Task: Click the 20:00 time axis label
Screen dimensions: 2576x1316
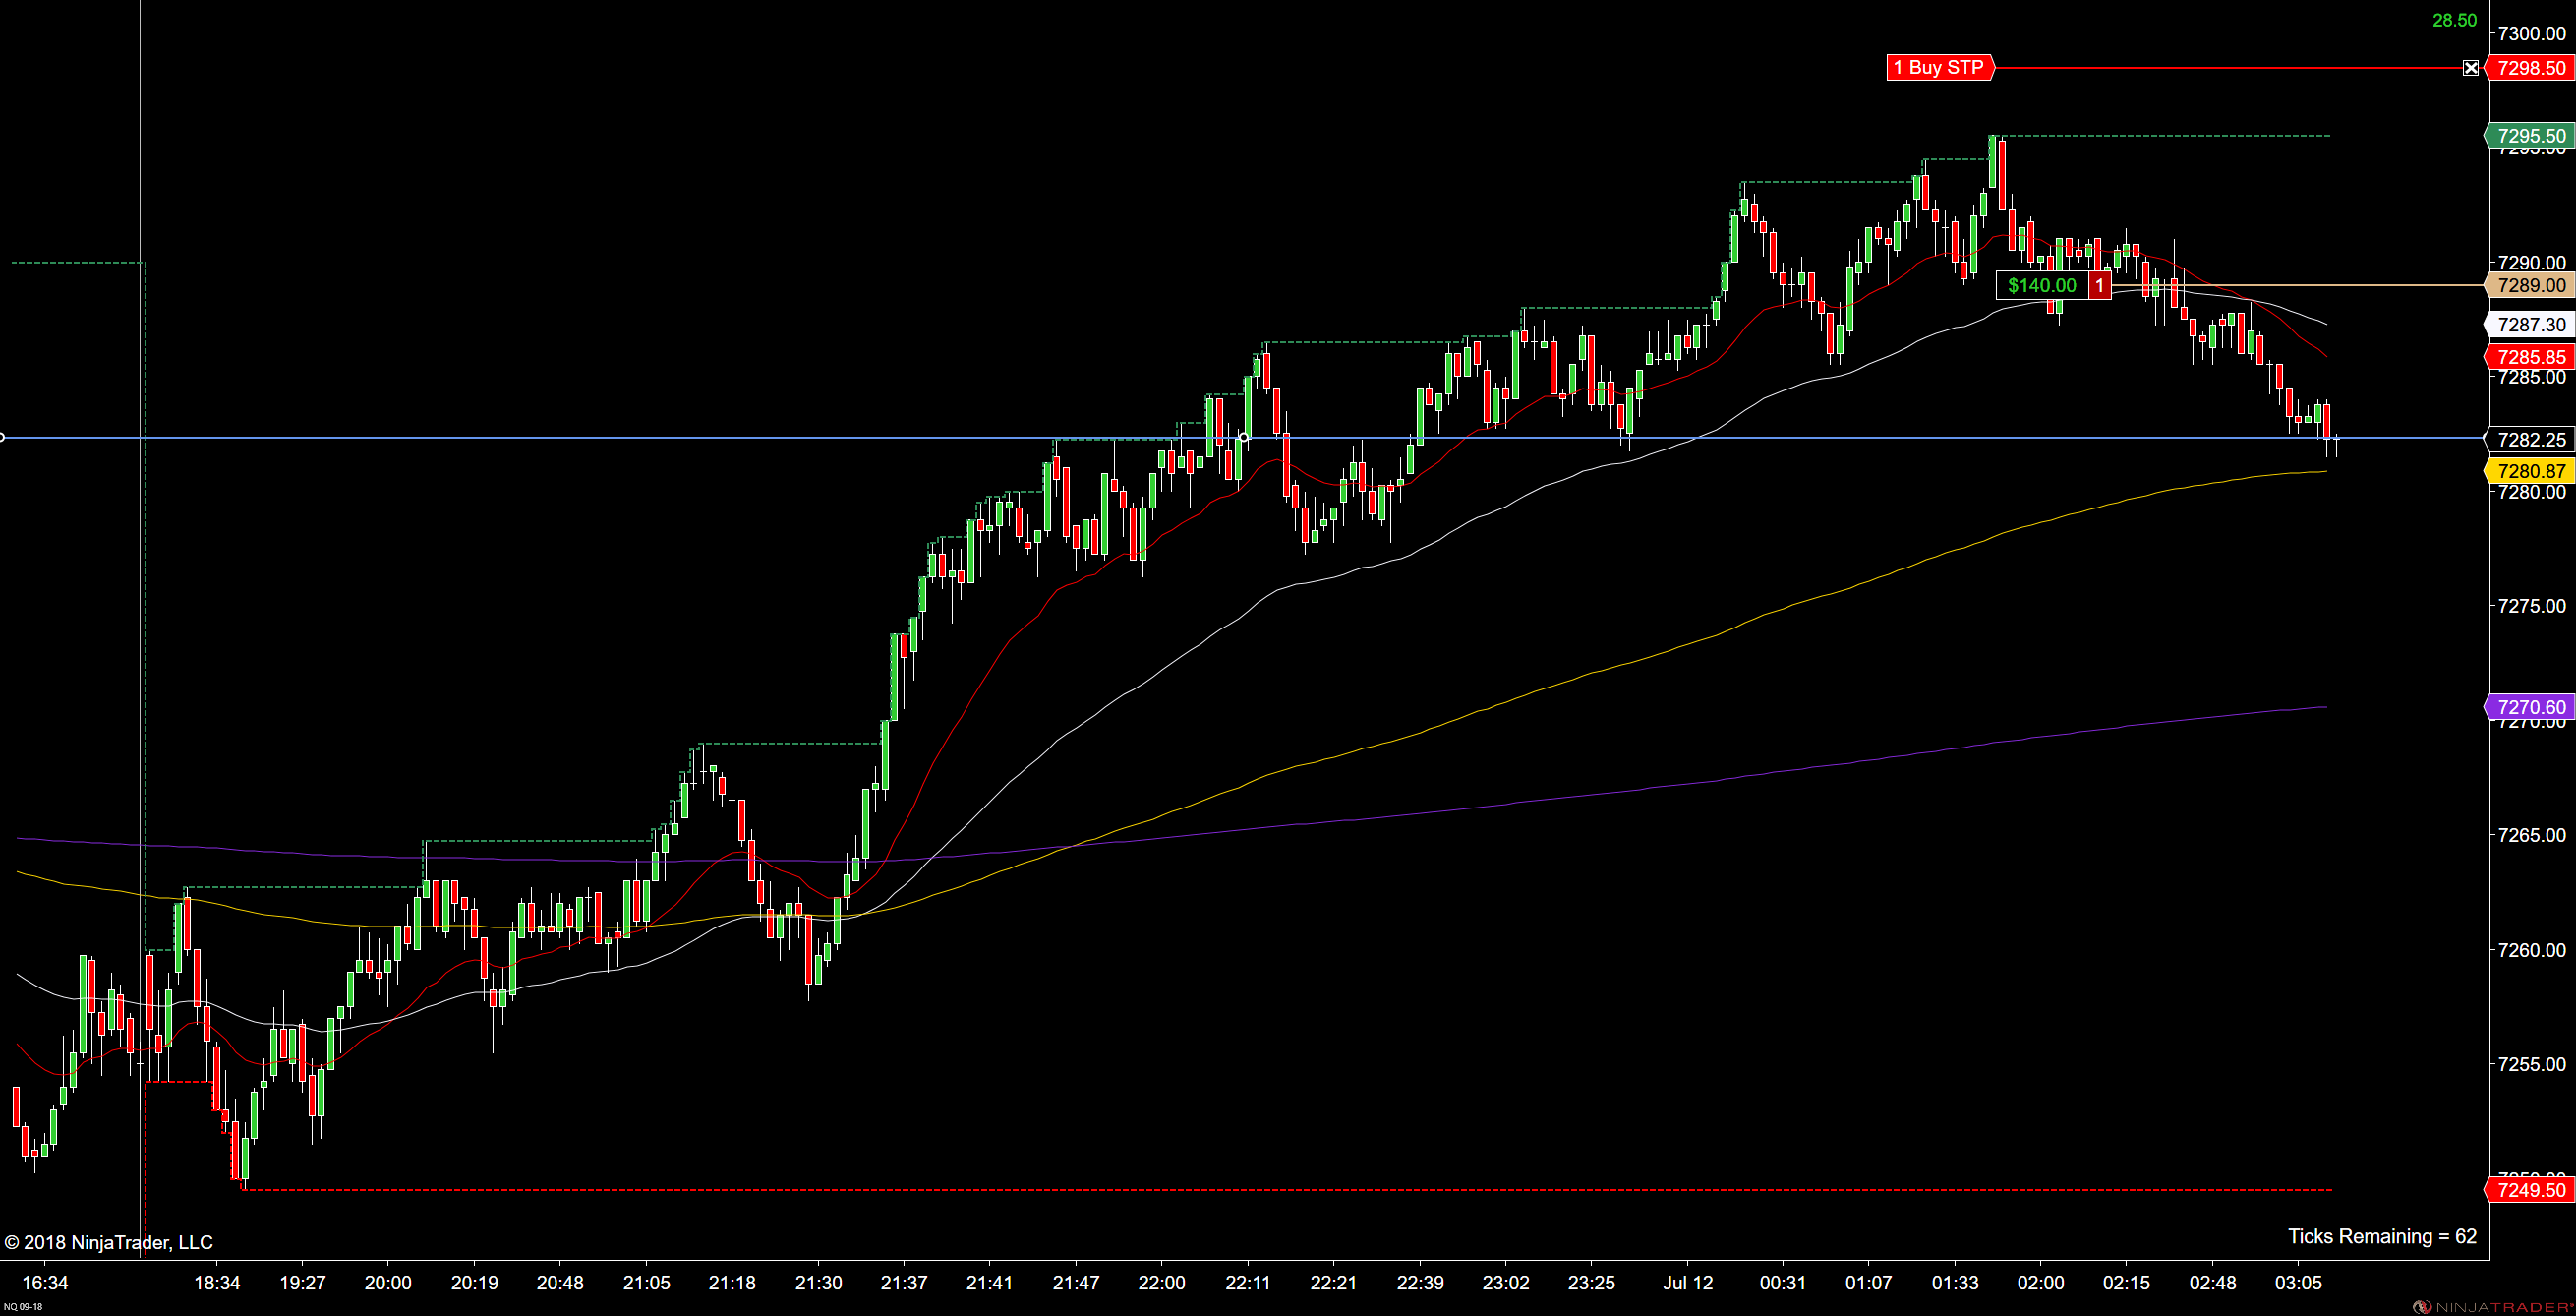Action: tap(388, 1283)
